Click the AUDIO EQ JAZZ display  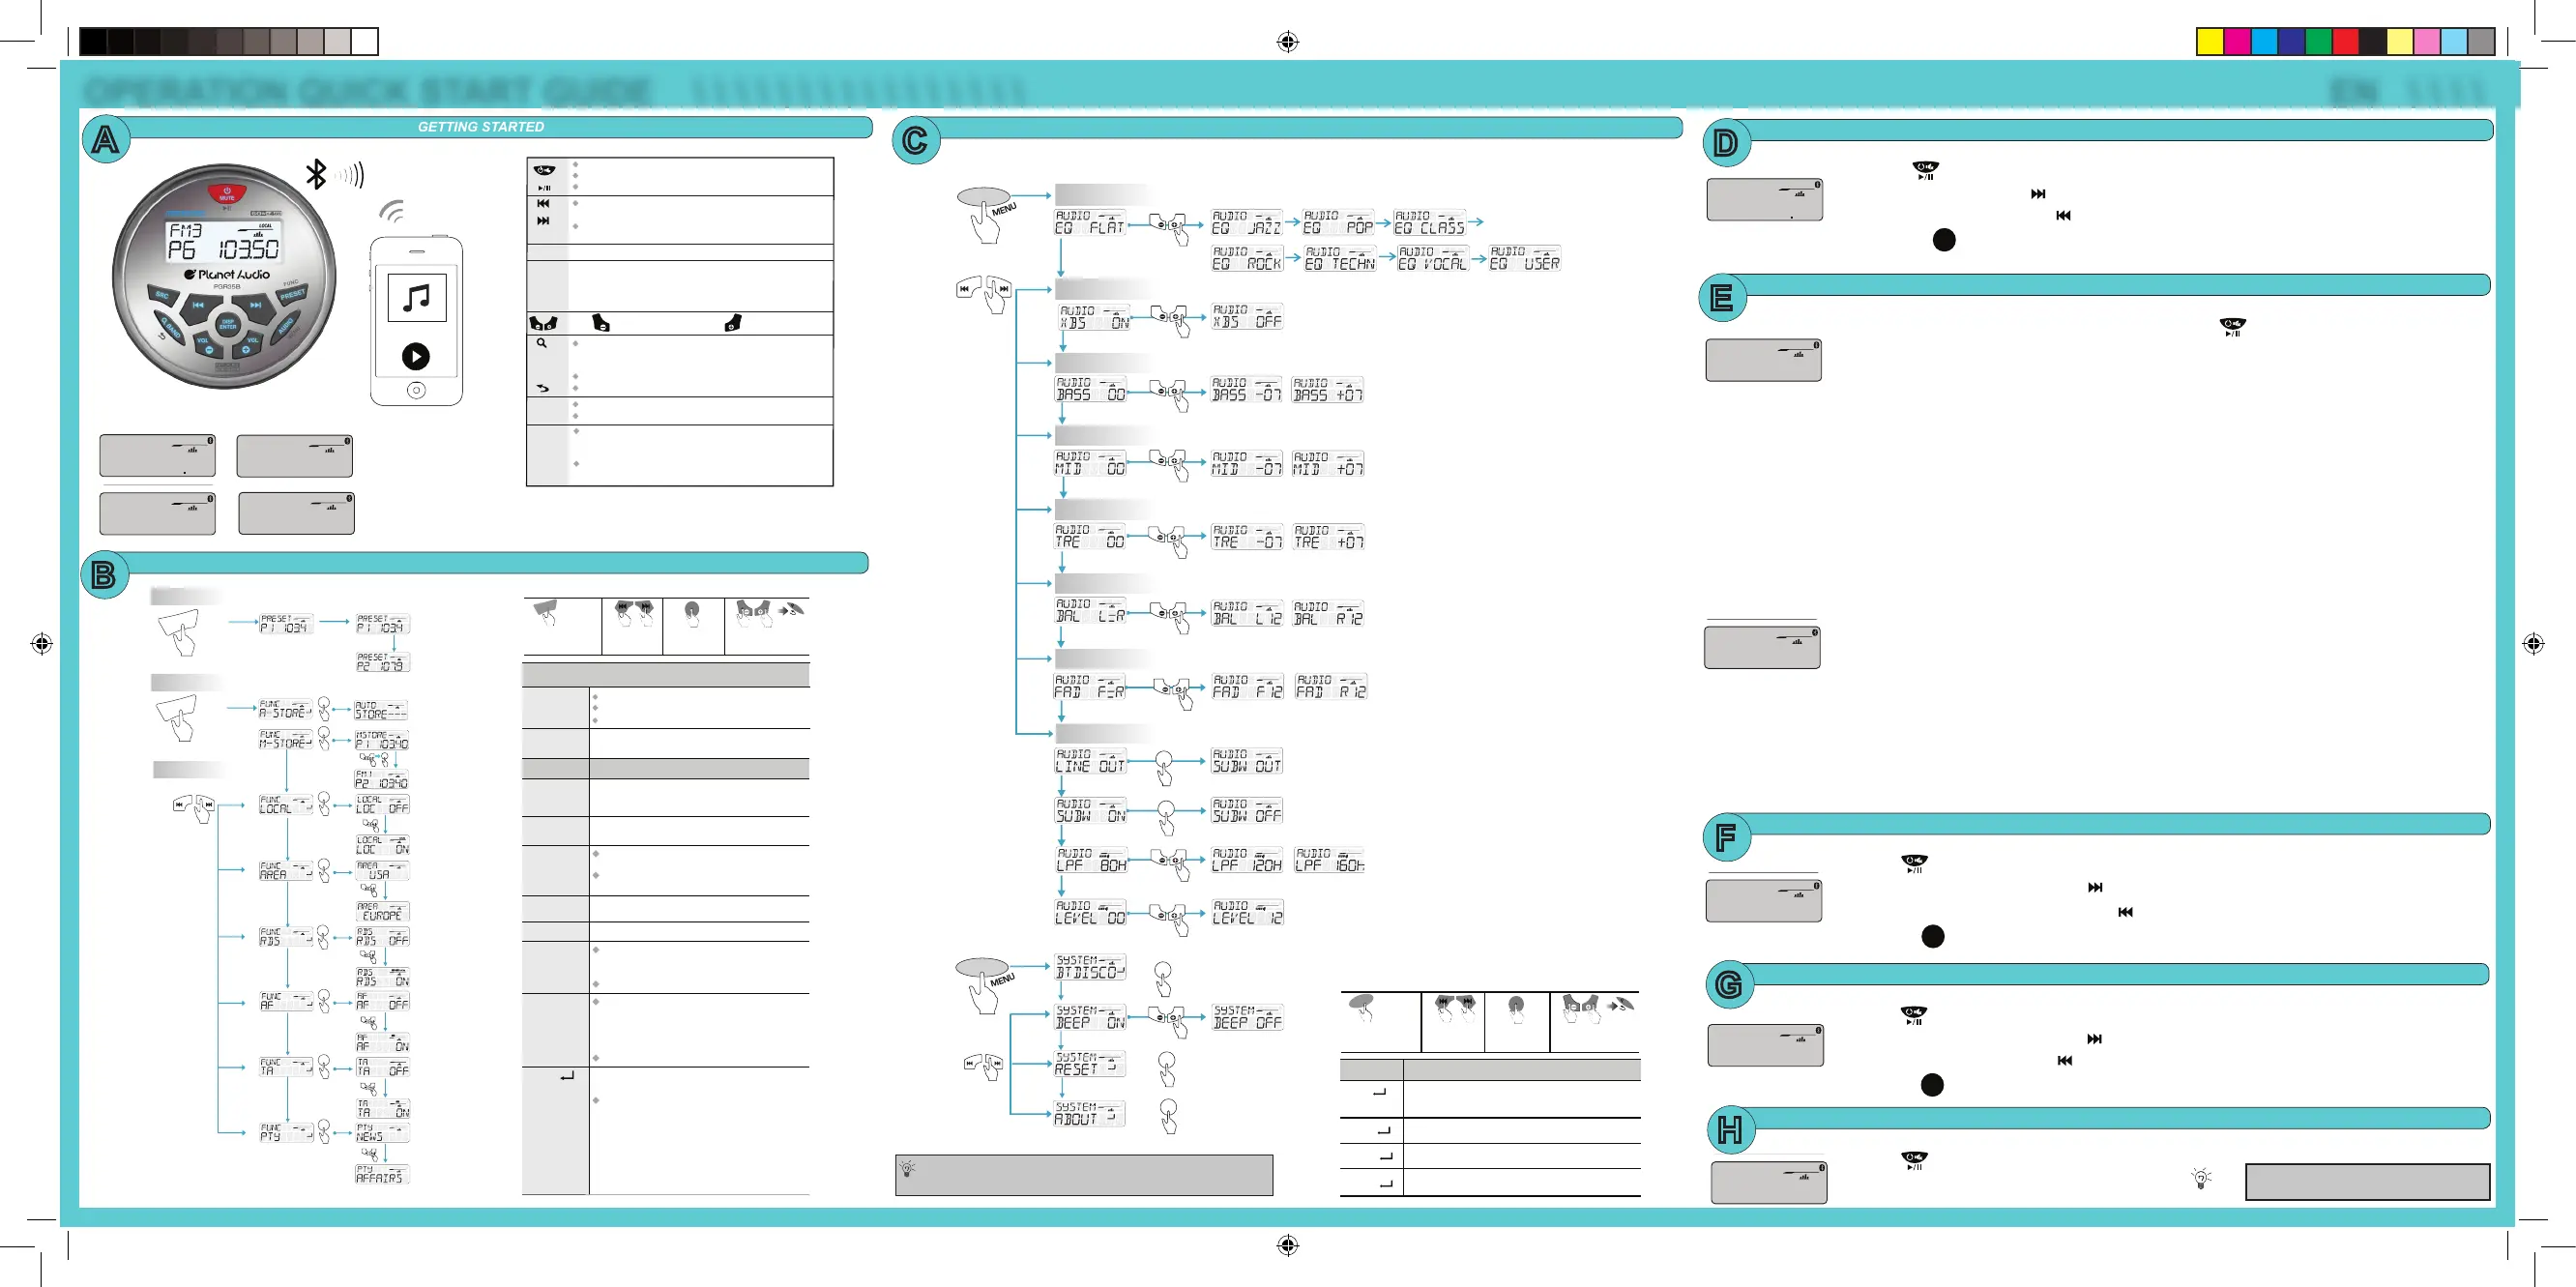[x=1246, y=222]
